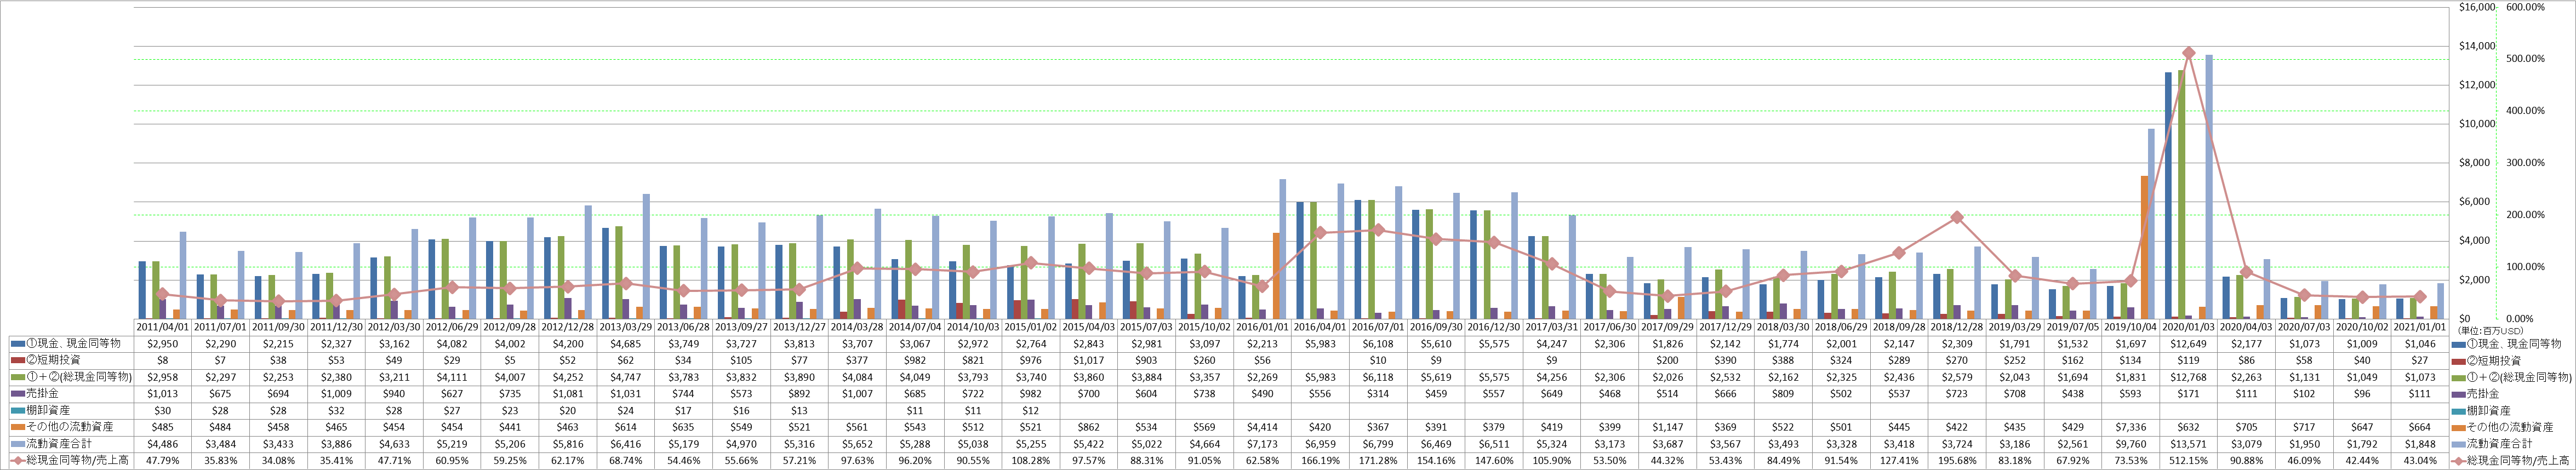Select the $12,649 cash cell

point(2189,343)
